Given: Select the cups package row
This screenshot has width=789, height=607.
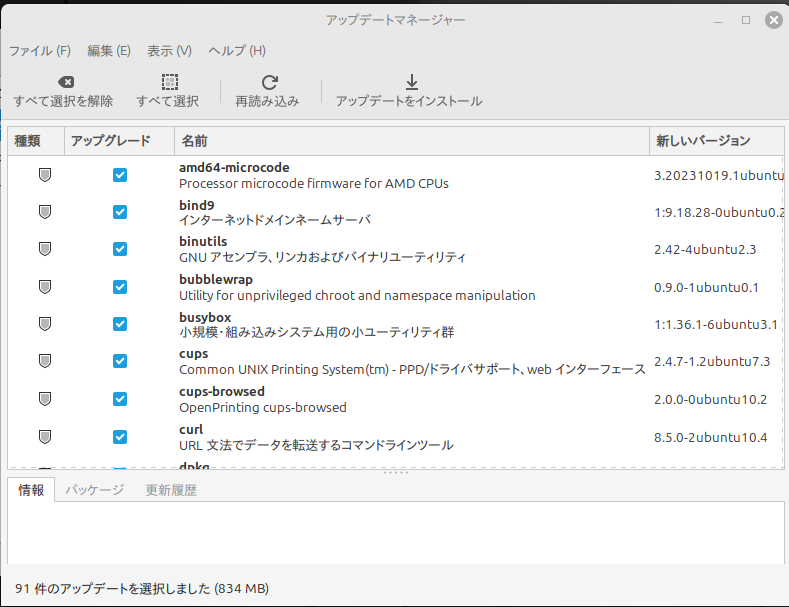Looking at the screenshot, I should [410, 361].
